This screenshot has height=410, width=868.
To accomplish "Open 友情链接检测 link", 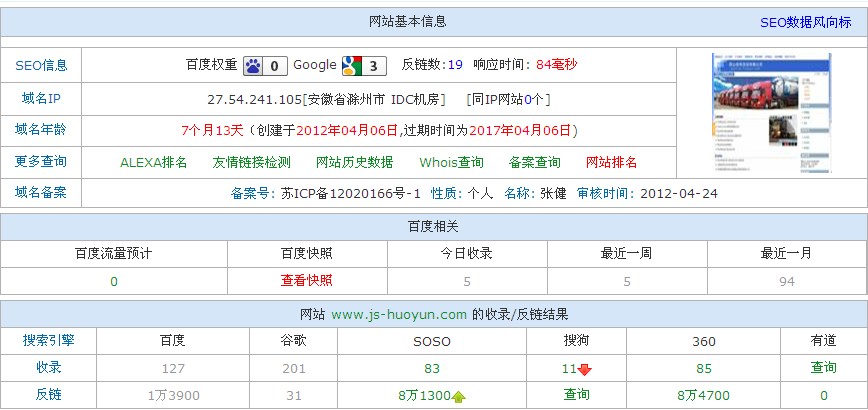I will point(251,162).
